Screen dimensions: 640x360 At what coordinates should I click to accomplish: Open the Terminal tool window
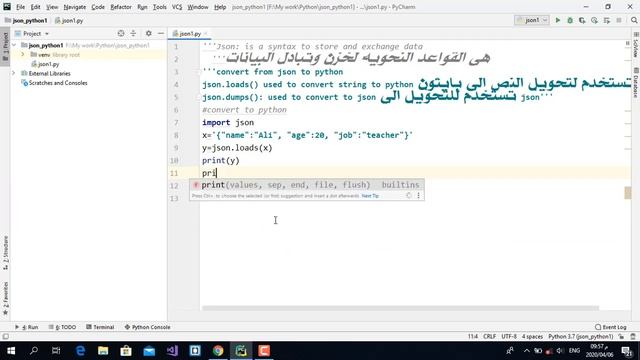tap(100, 327)
